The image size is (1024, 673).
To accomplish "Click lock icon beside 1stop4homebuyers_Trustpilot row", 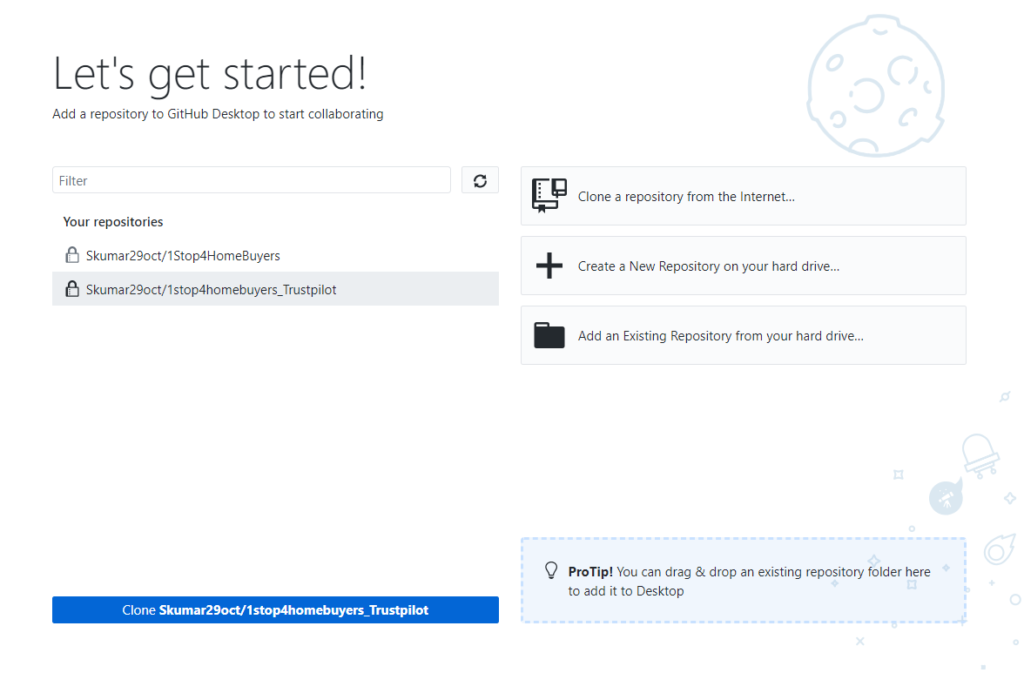I will [x=72, y=289].
